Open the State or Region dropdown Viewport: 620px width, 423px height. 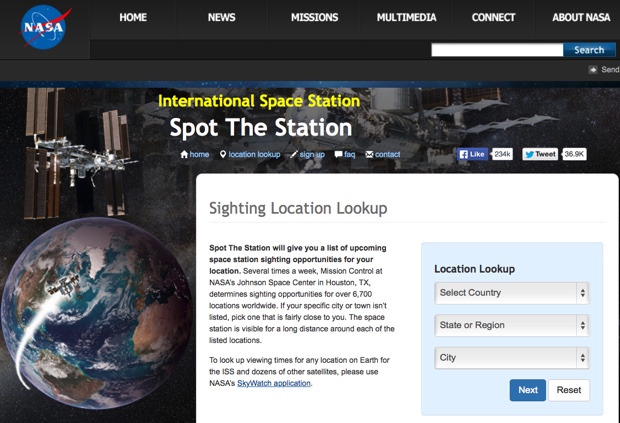512,325
